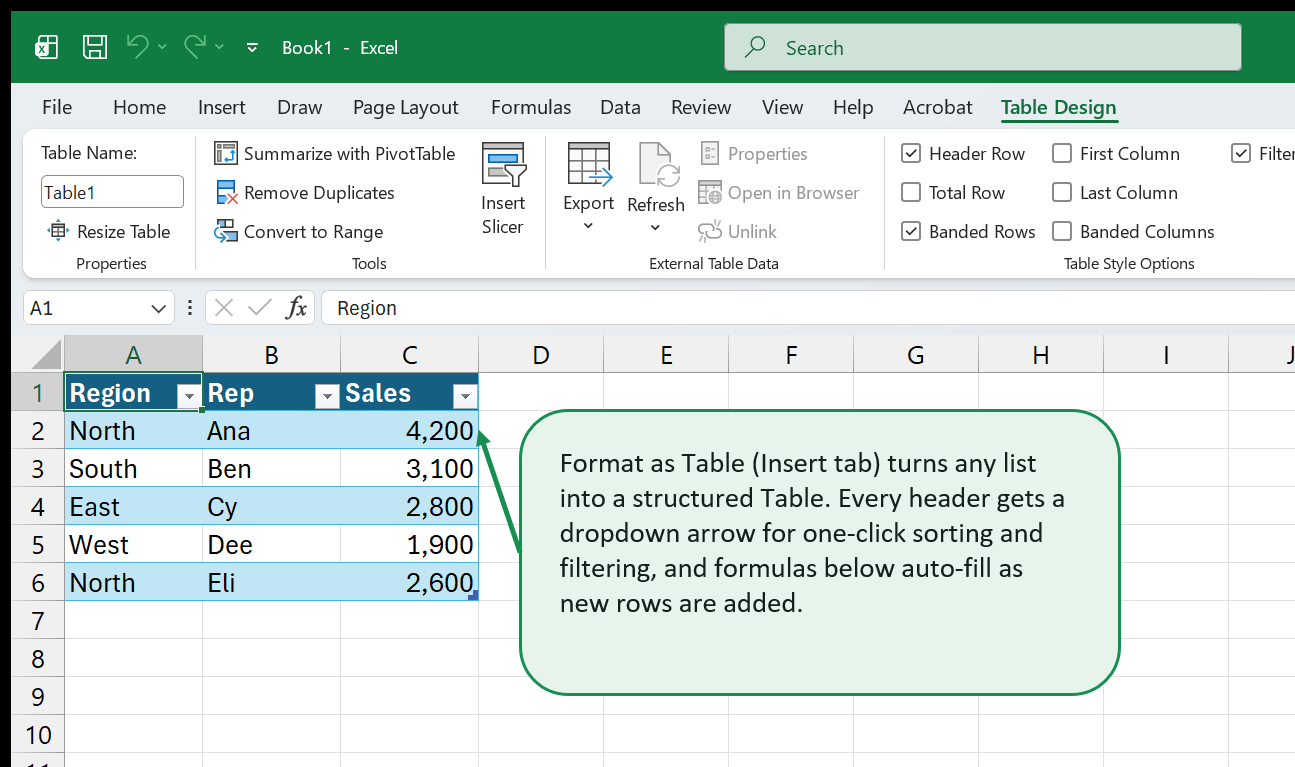
Task: Select the cell containing Ana
Action: [x=271, y=430]
